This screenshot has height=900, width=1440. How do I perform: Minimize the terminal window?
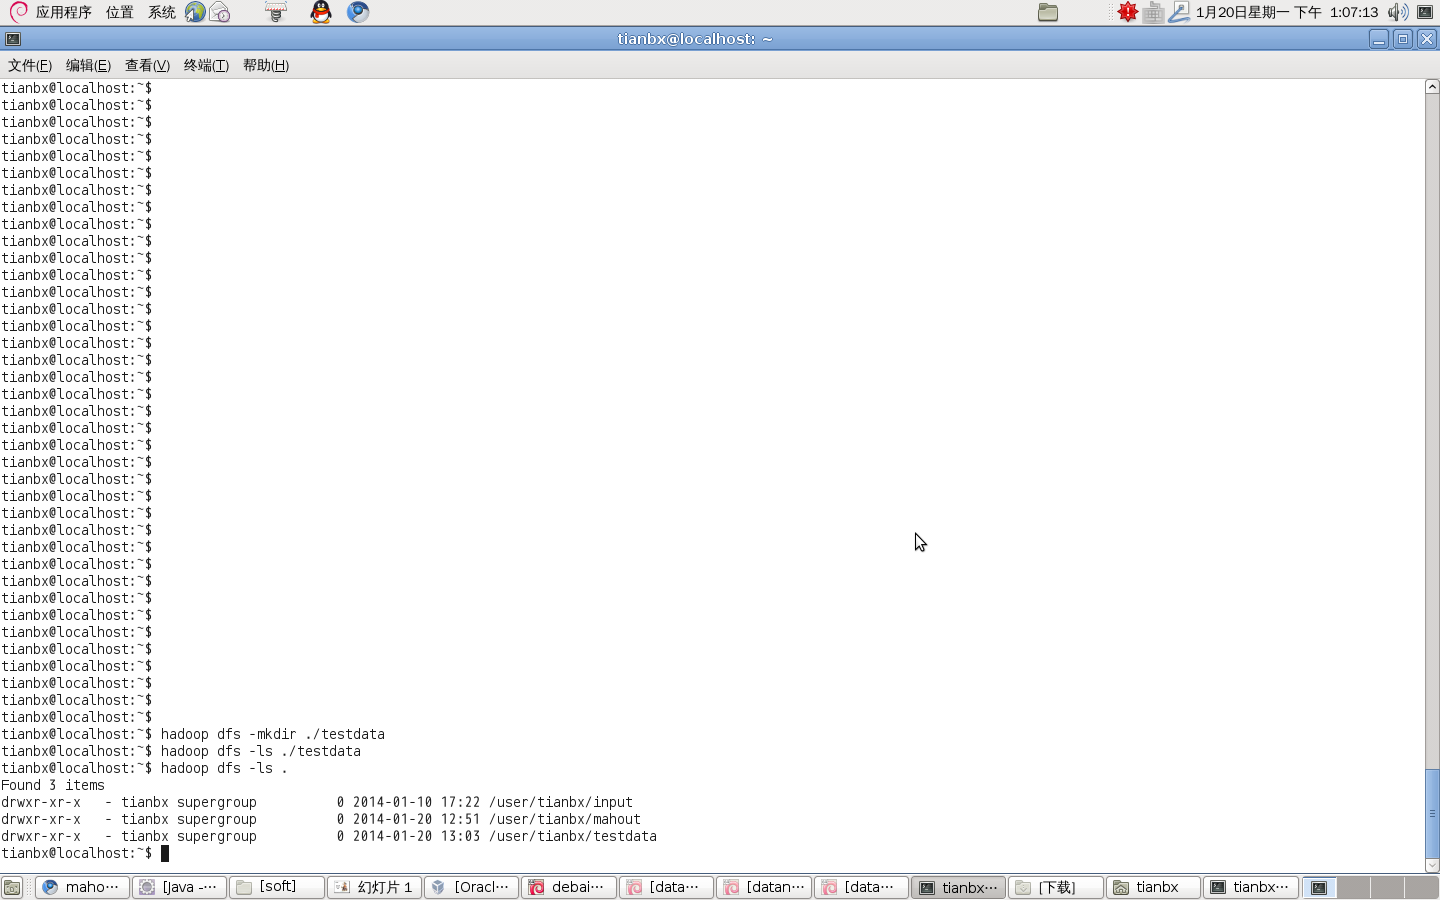1379,39
